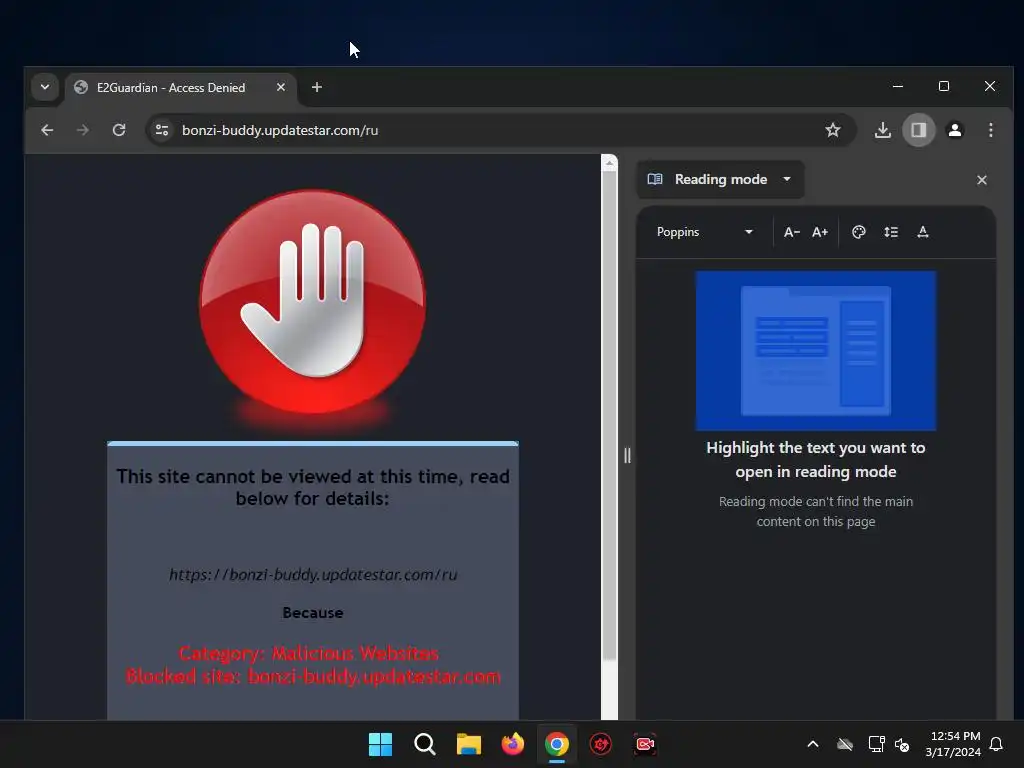
Task: Open the line spacing option
Action: pos(891,232)
